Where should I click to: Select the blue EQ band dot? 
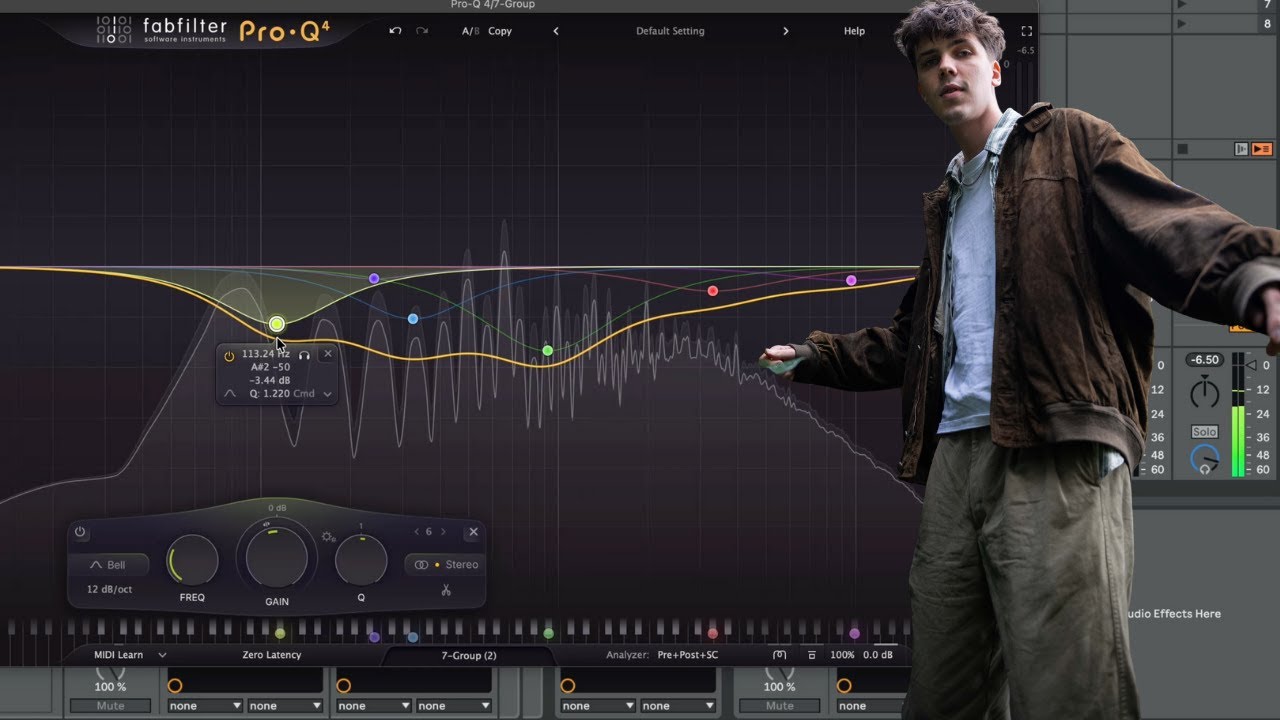click(413, 318)
